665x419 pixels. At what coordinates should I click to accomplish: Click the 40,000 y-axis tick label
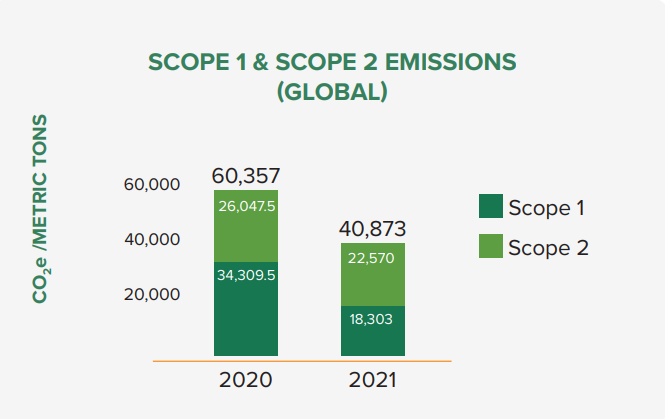151,240
